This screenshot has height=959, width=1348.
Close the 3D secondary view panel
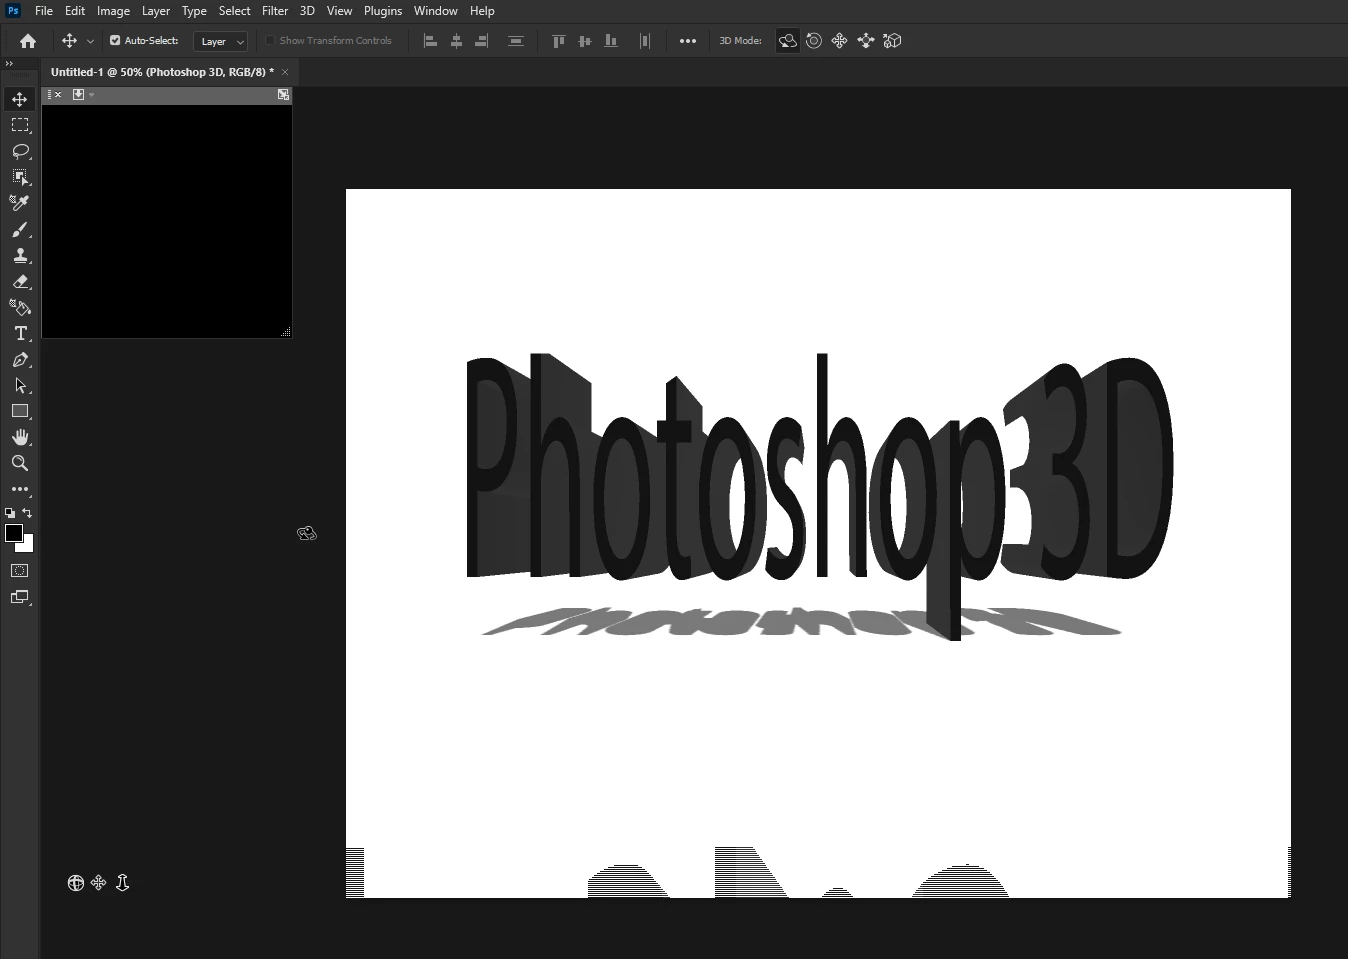point(58,95)
